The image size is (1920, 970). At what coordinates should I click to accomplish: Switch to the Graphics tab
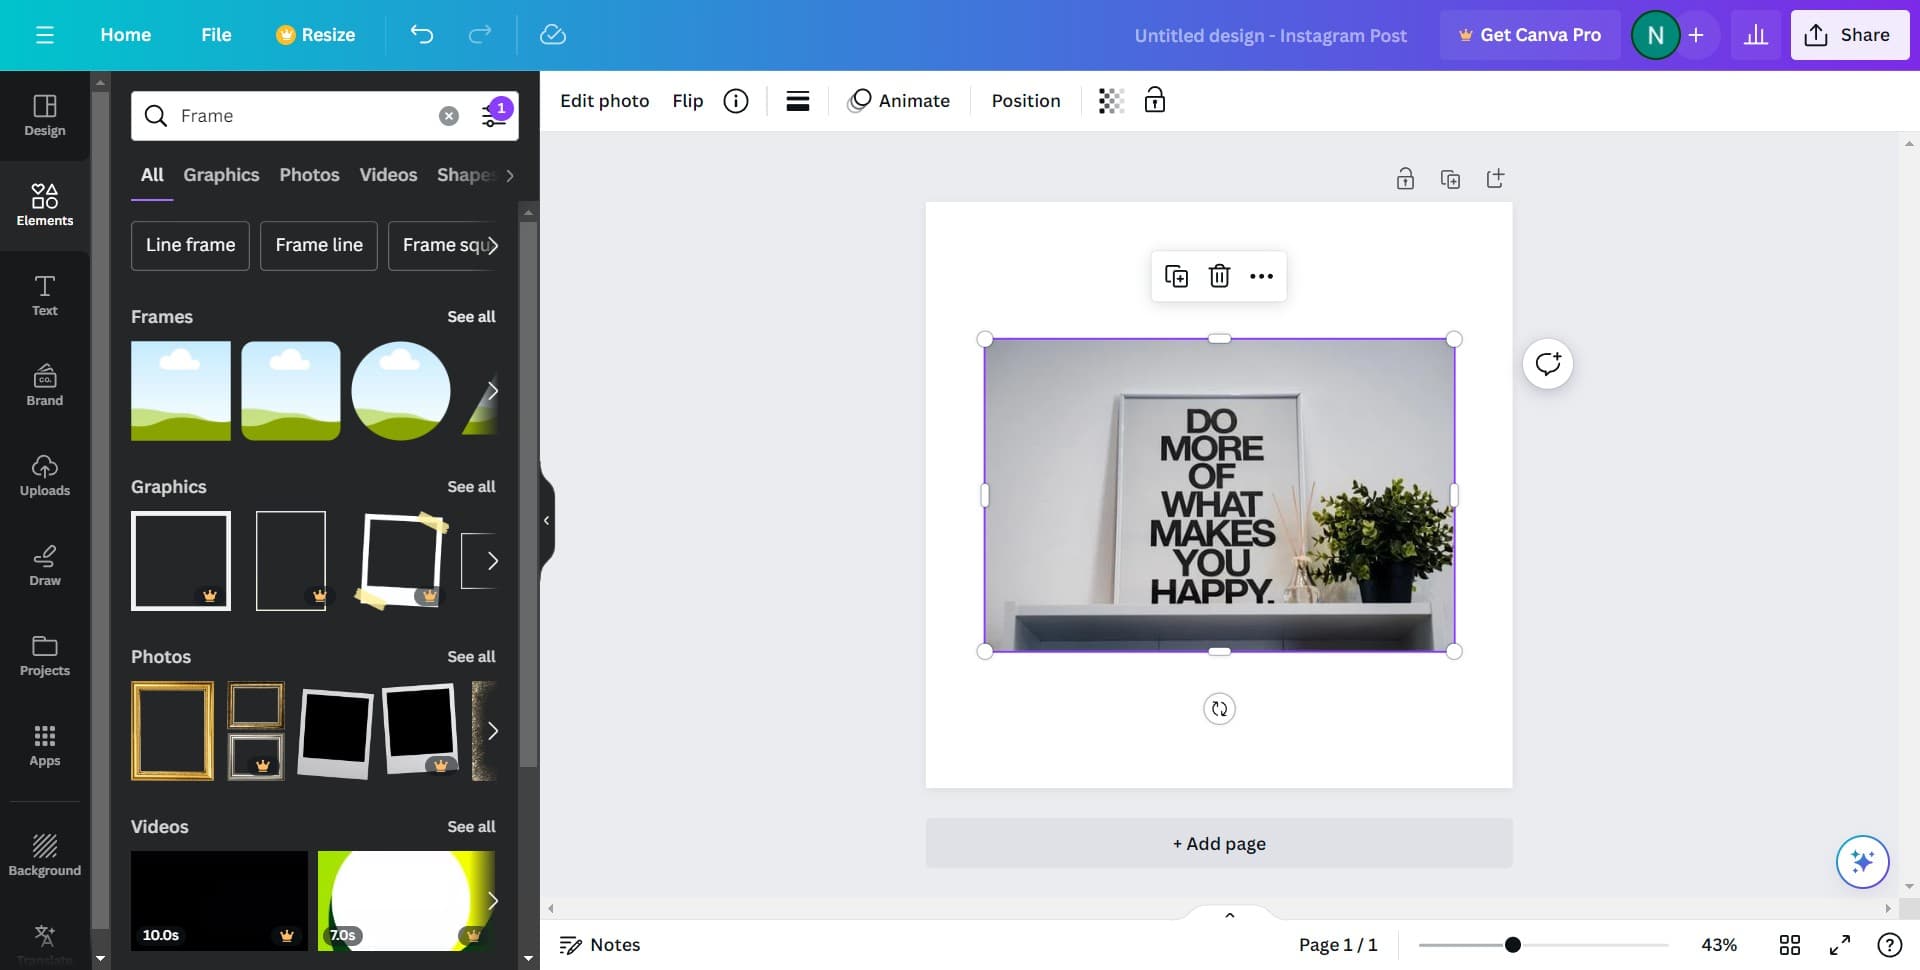[x=221, y=175]
